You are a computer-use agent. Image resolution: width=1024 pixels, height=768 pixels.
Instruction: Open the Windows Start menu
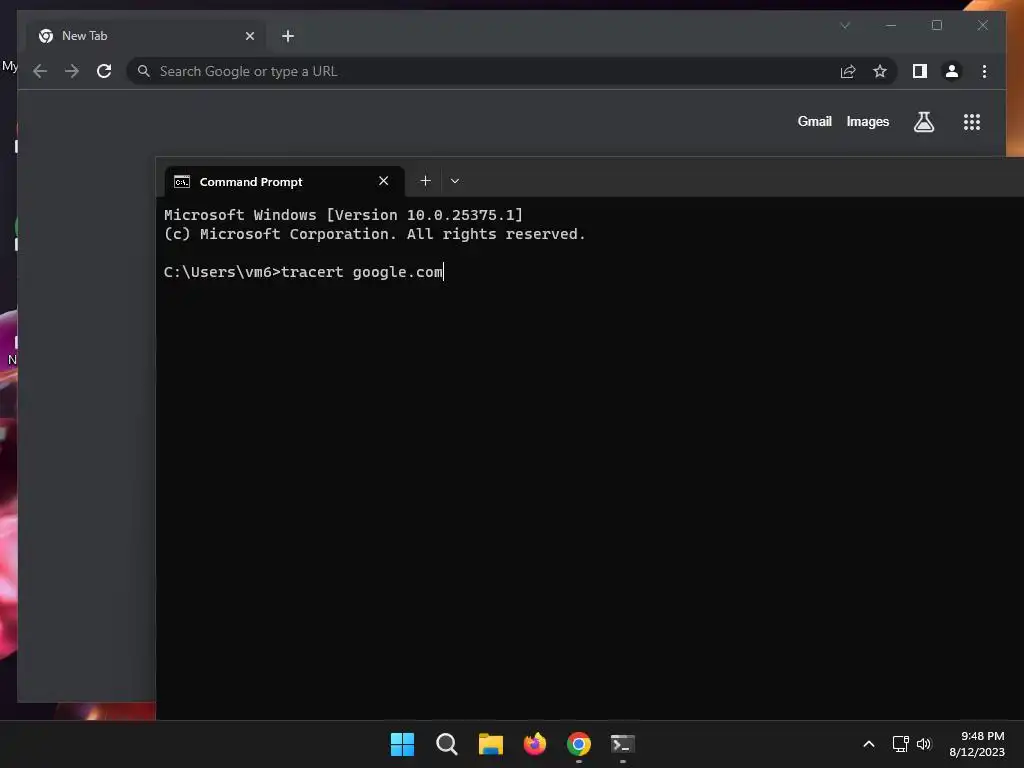click(x=402, y=744)
